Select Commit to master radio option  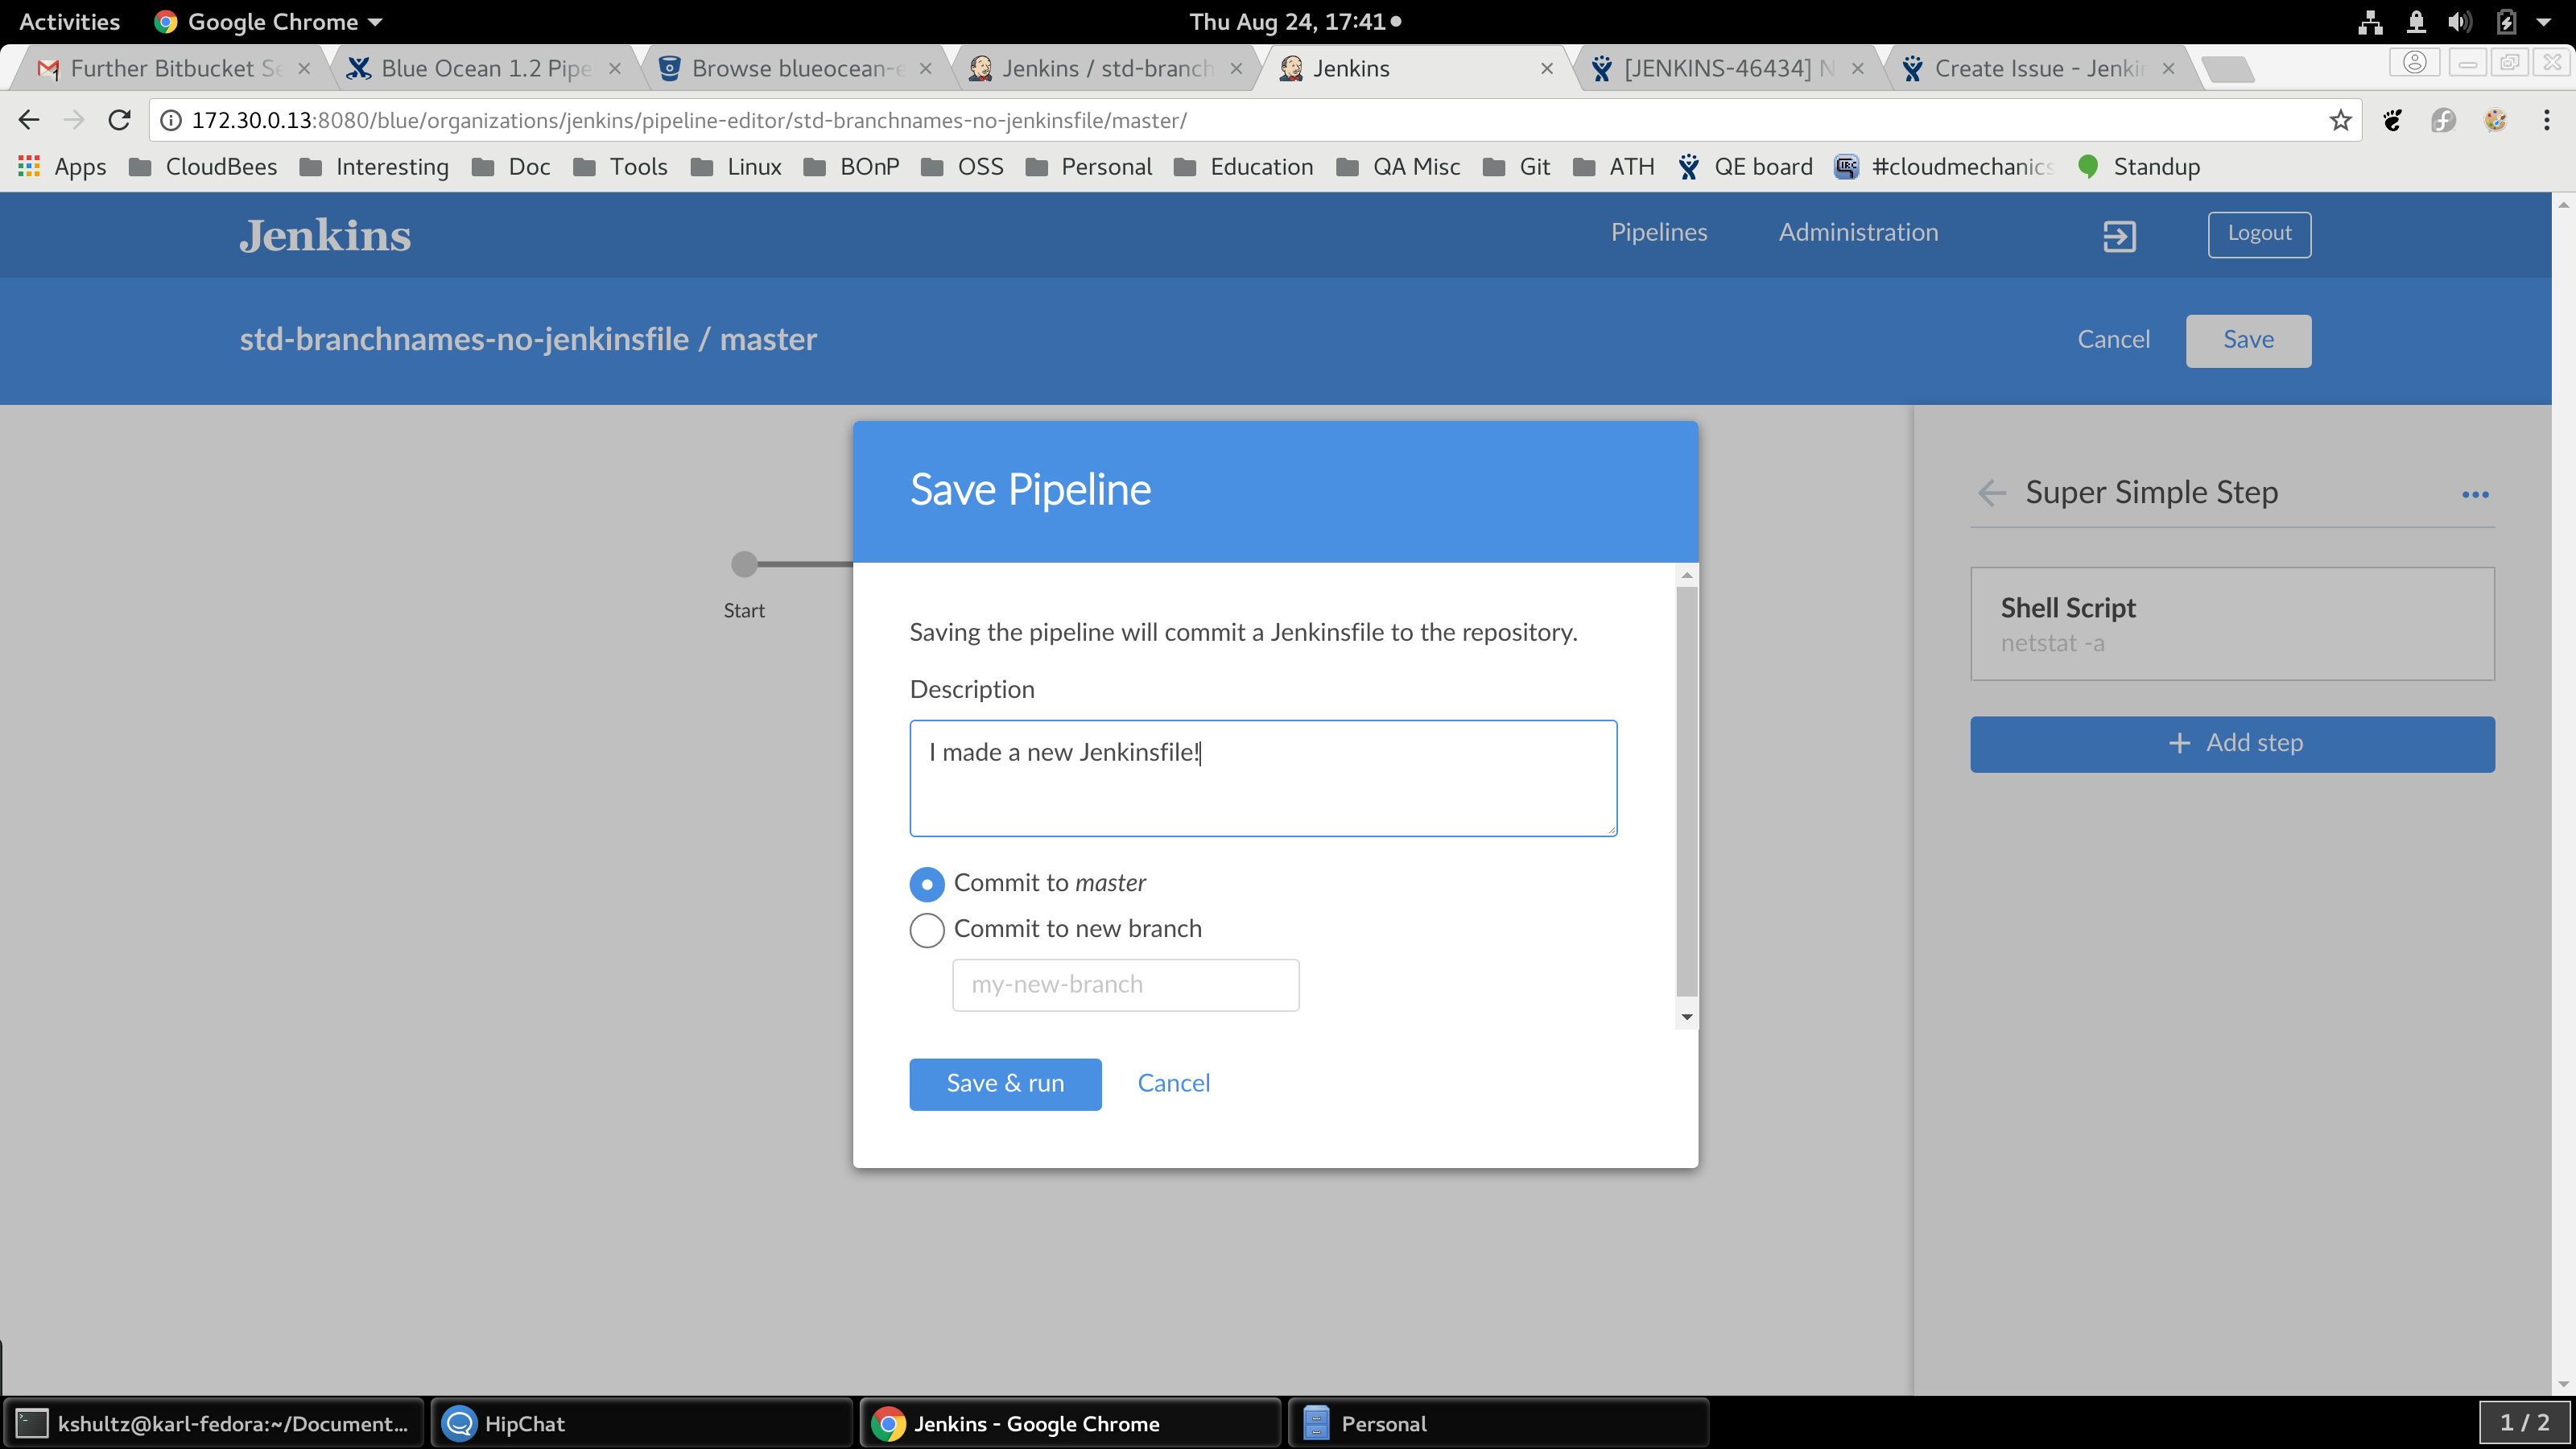click(x=927, y=884)
